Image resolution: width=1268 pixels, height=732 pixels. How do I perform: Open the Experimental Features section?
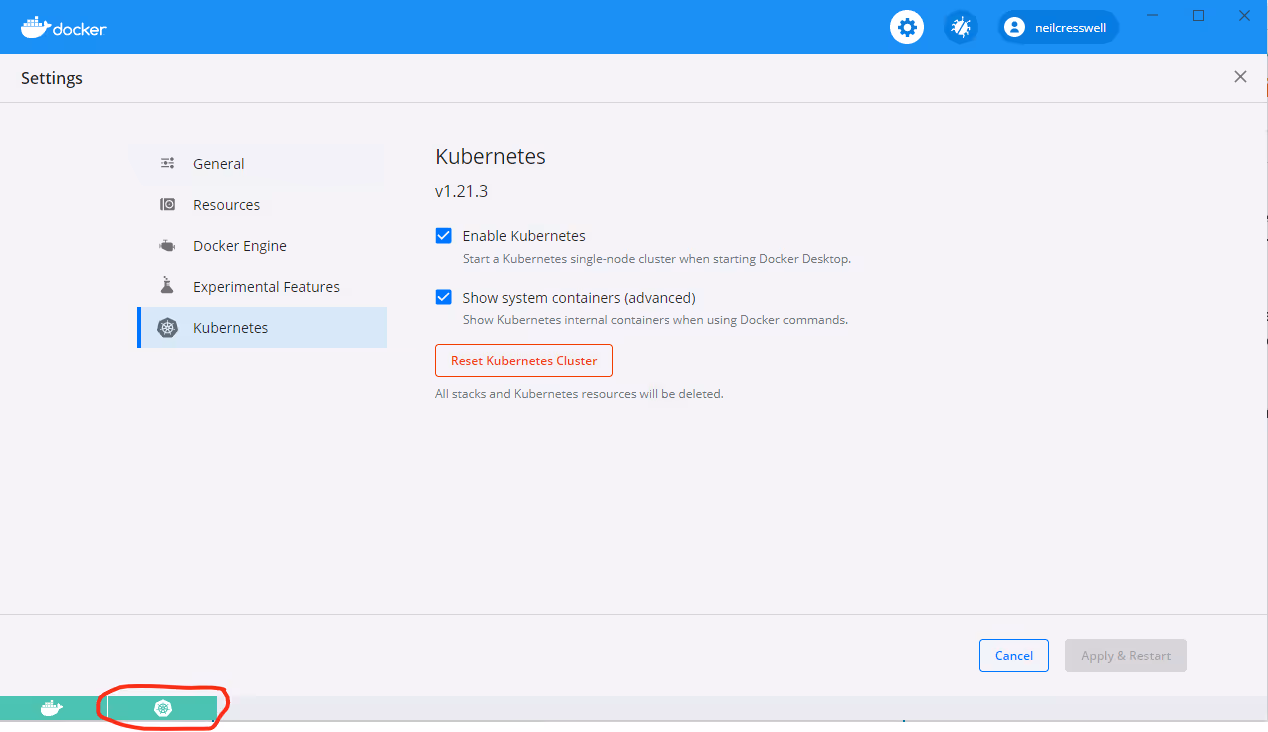[262, 287]
